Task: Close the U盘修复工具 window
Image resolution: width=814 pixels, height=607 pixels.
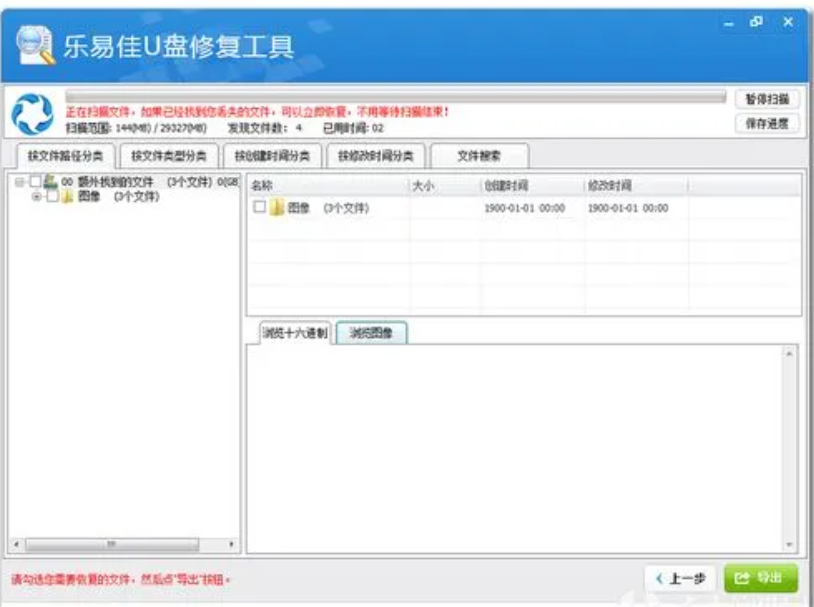Action: (788, 22)
